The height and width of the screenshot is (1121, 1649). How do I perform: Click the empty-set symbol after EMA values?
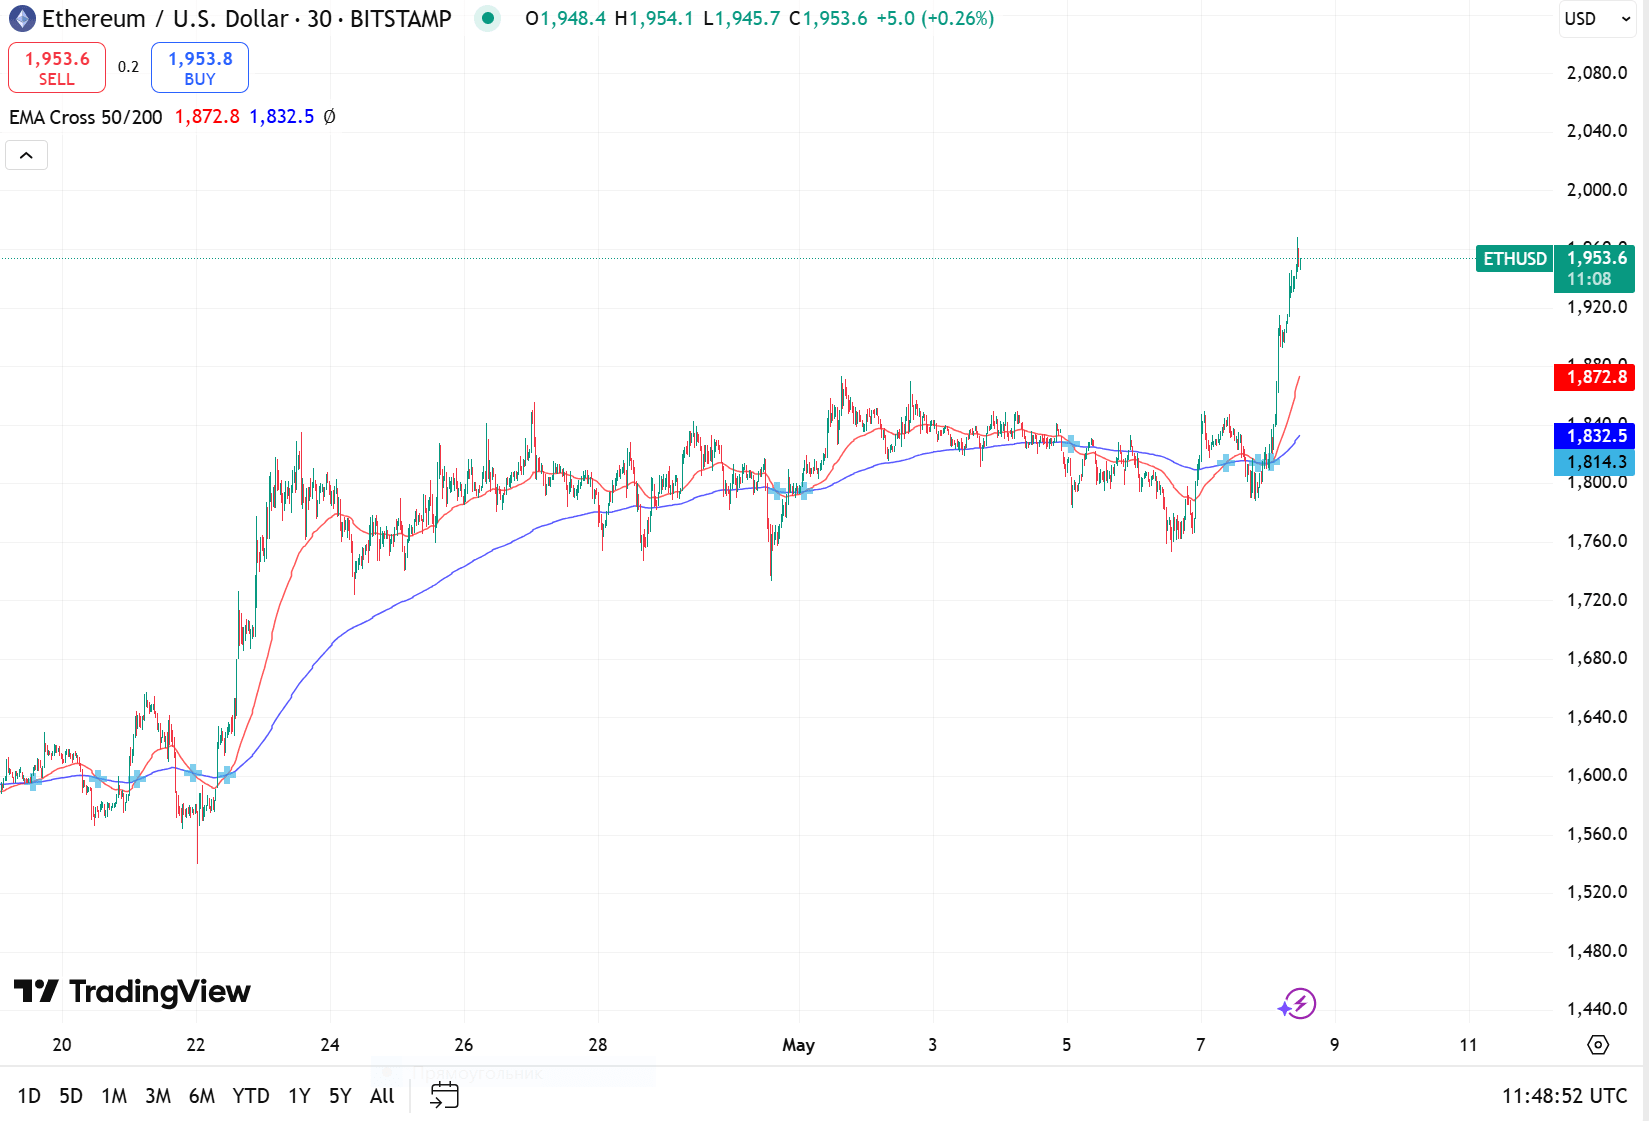329,117
